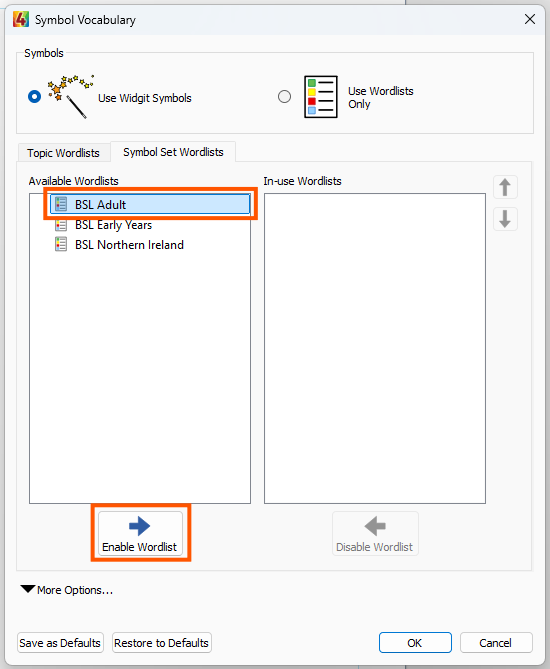The width and height of the screenshot is (550, 669).
Task: Select the Use Wordlists Only radio button
Action: pos(284,97)
